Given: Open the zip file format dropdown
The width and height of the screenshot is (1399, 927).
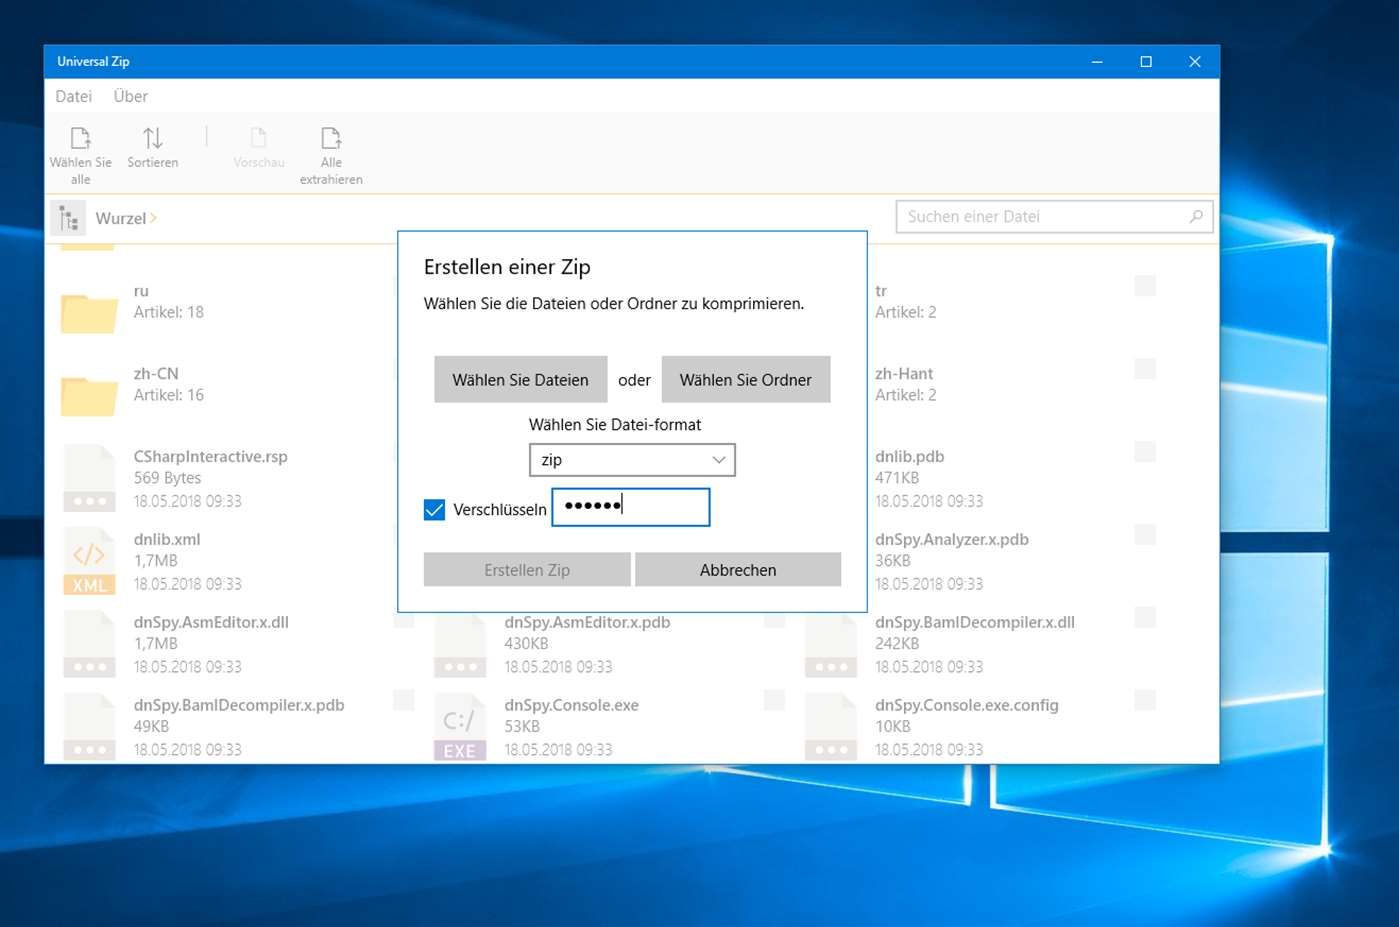Looking at the screenshot, I should click(632, 460).
